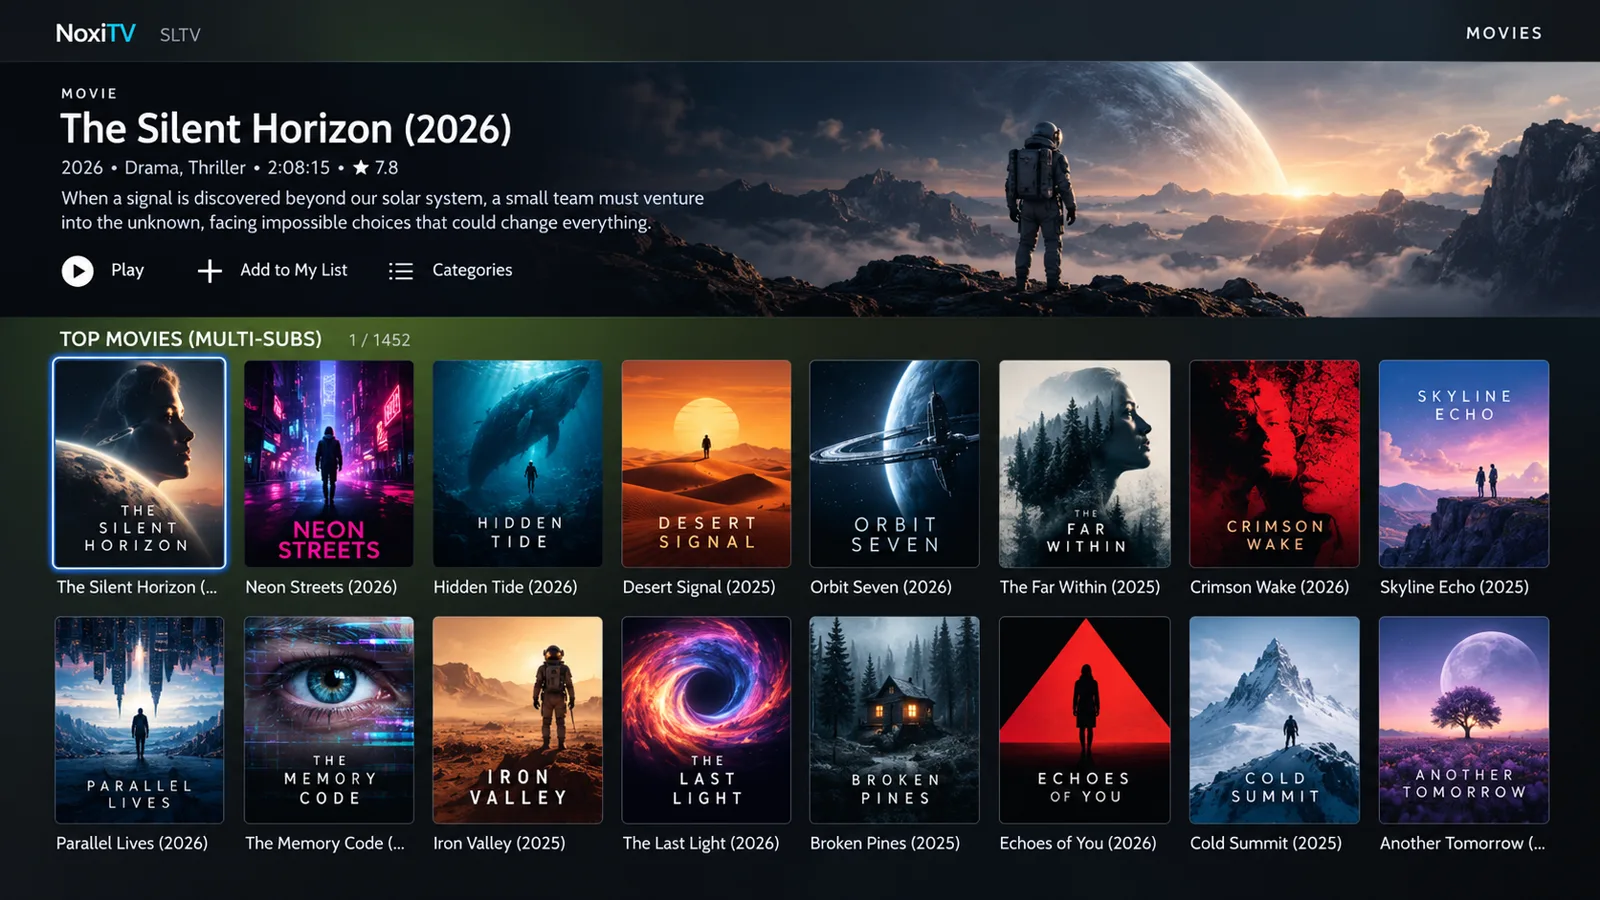Open the Hidden Tide poster

pyautogui.click(x=517, y=464)
